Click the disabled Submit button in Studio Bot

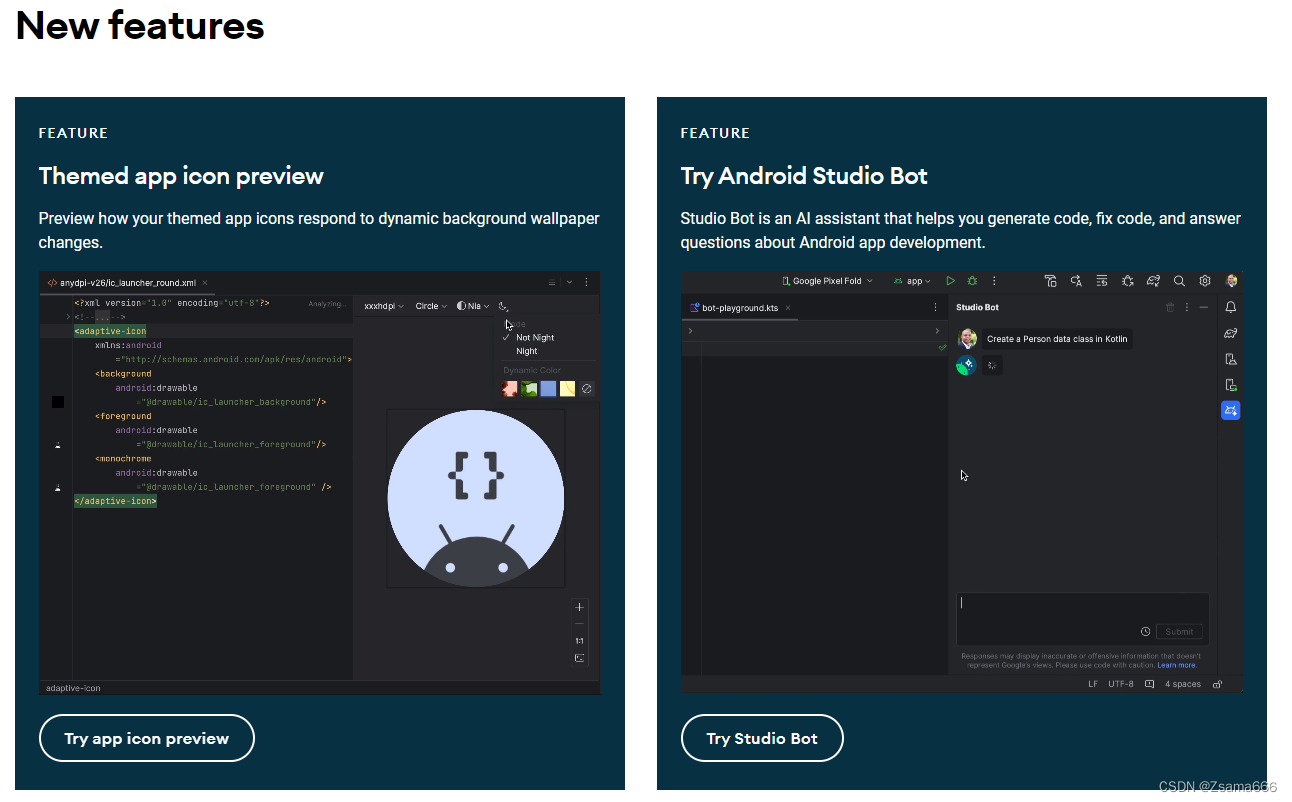point(1179,631)
